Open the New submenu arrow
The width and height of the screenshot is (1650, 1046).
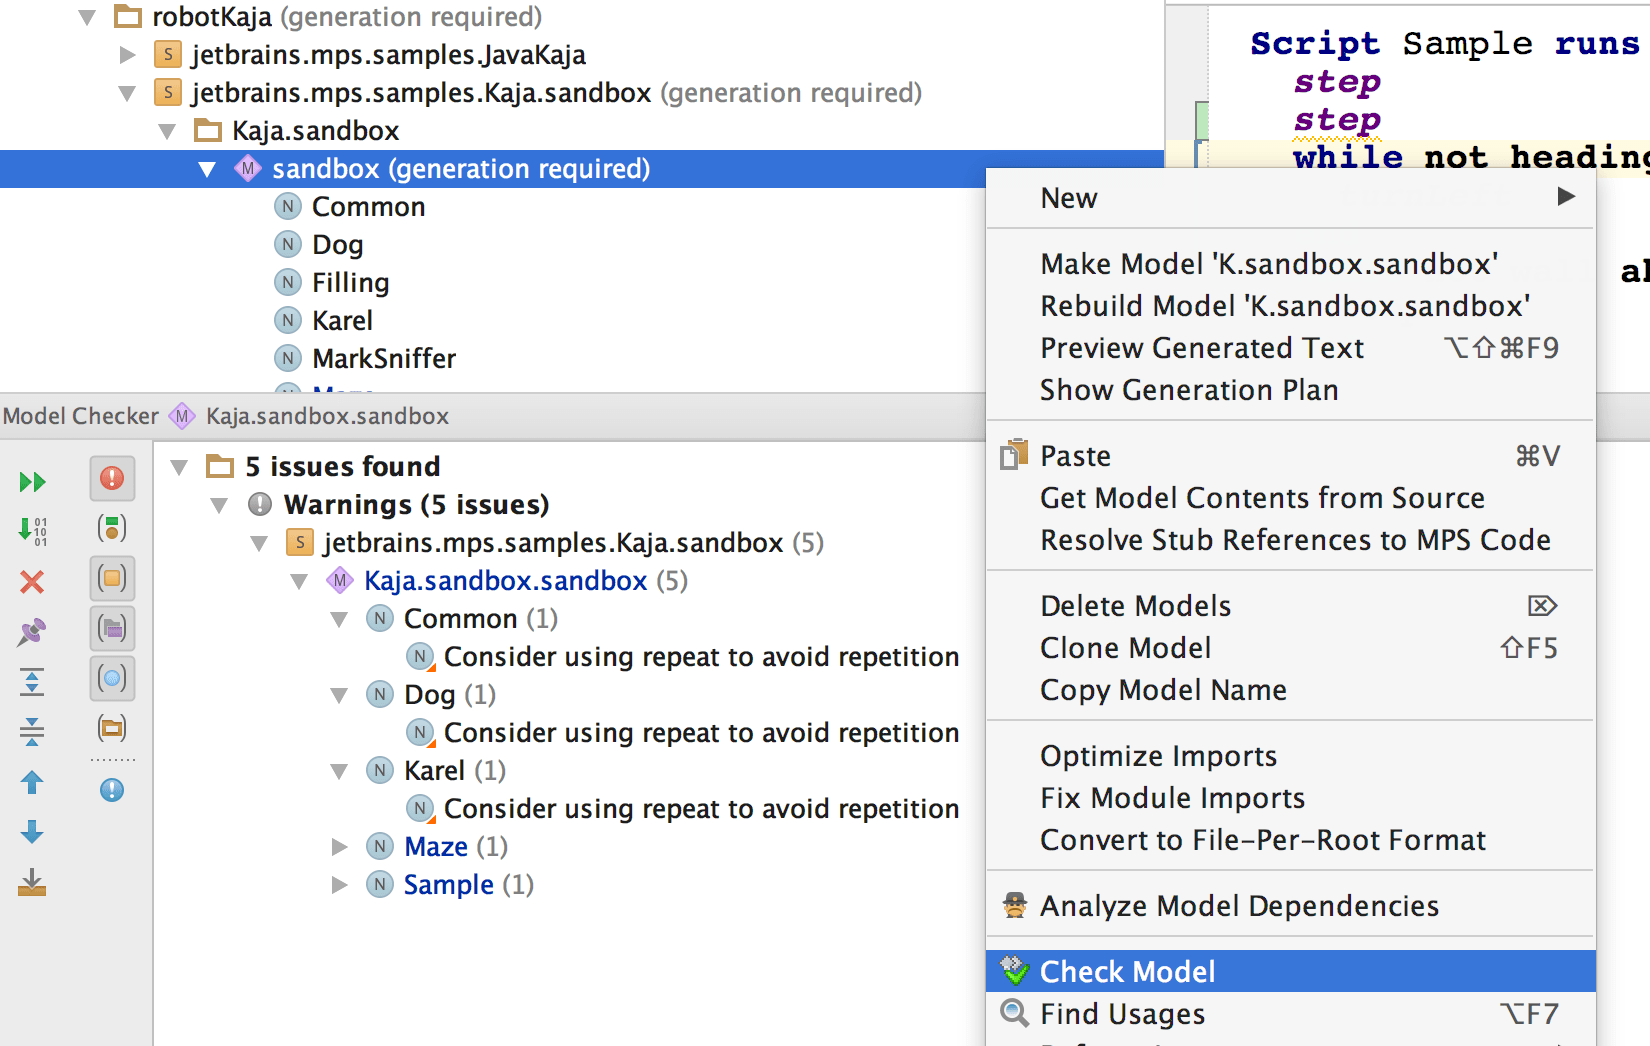pyautogui.click(x=1566, y=197)
